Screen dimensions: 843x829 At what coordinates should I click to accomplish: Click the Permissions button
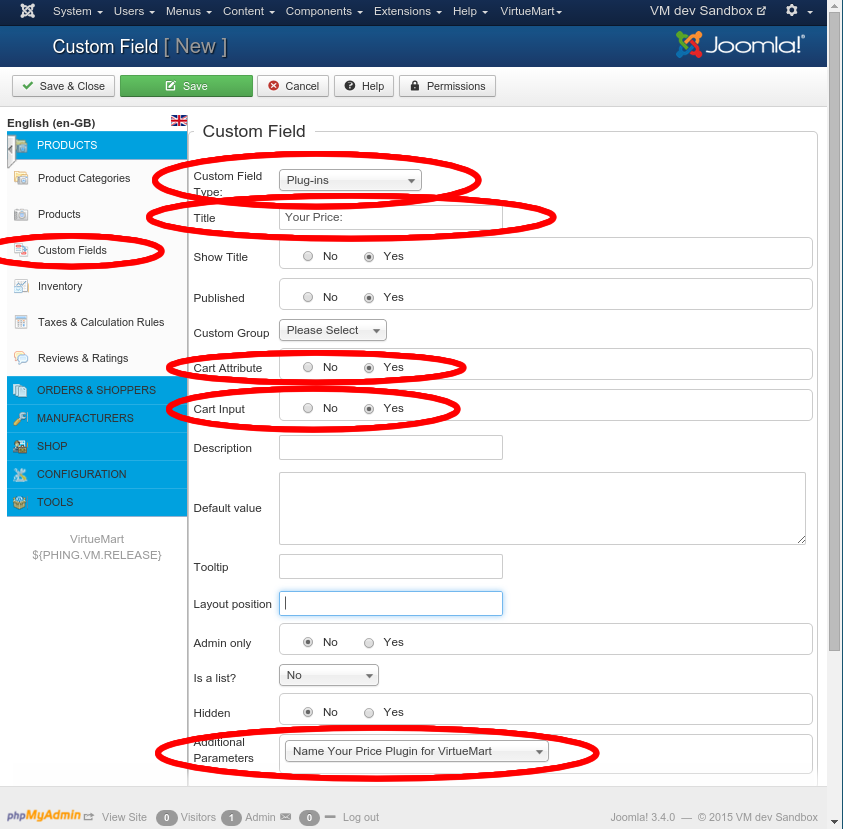447,86
